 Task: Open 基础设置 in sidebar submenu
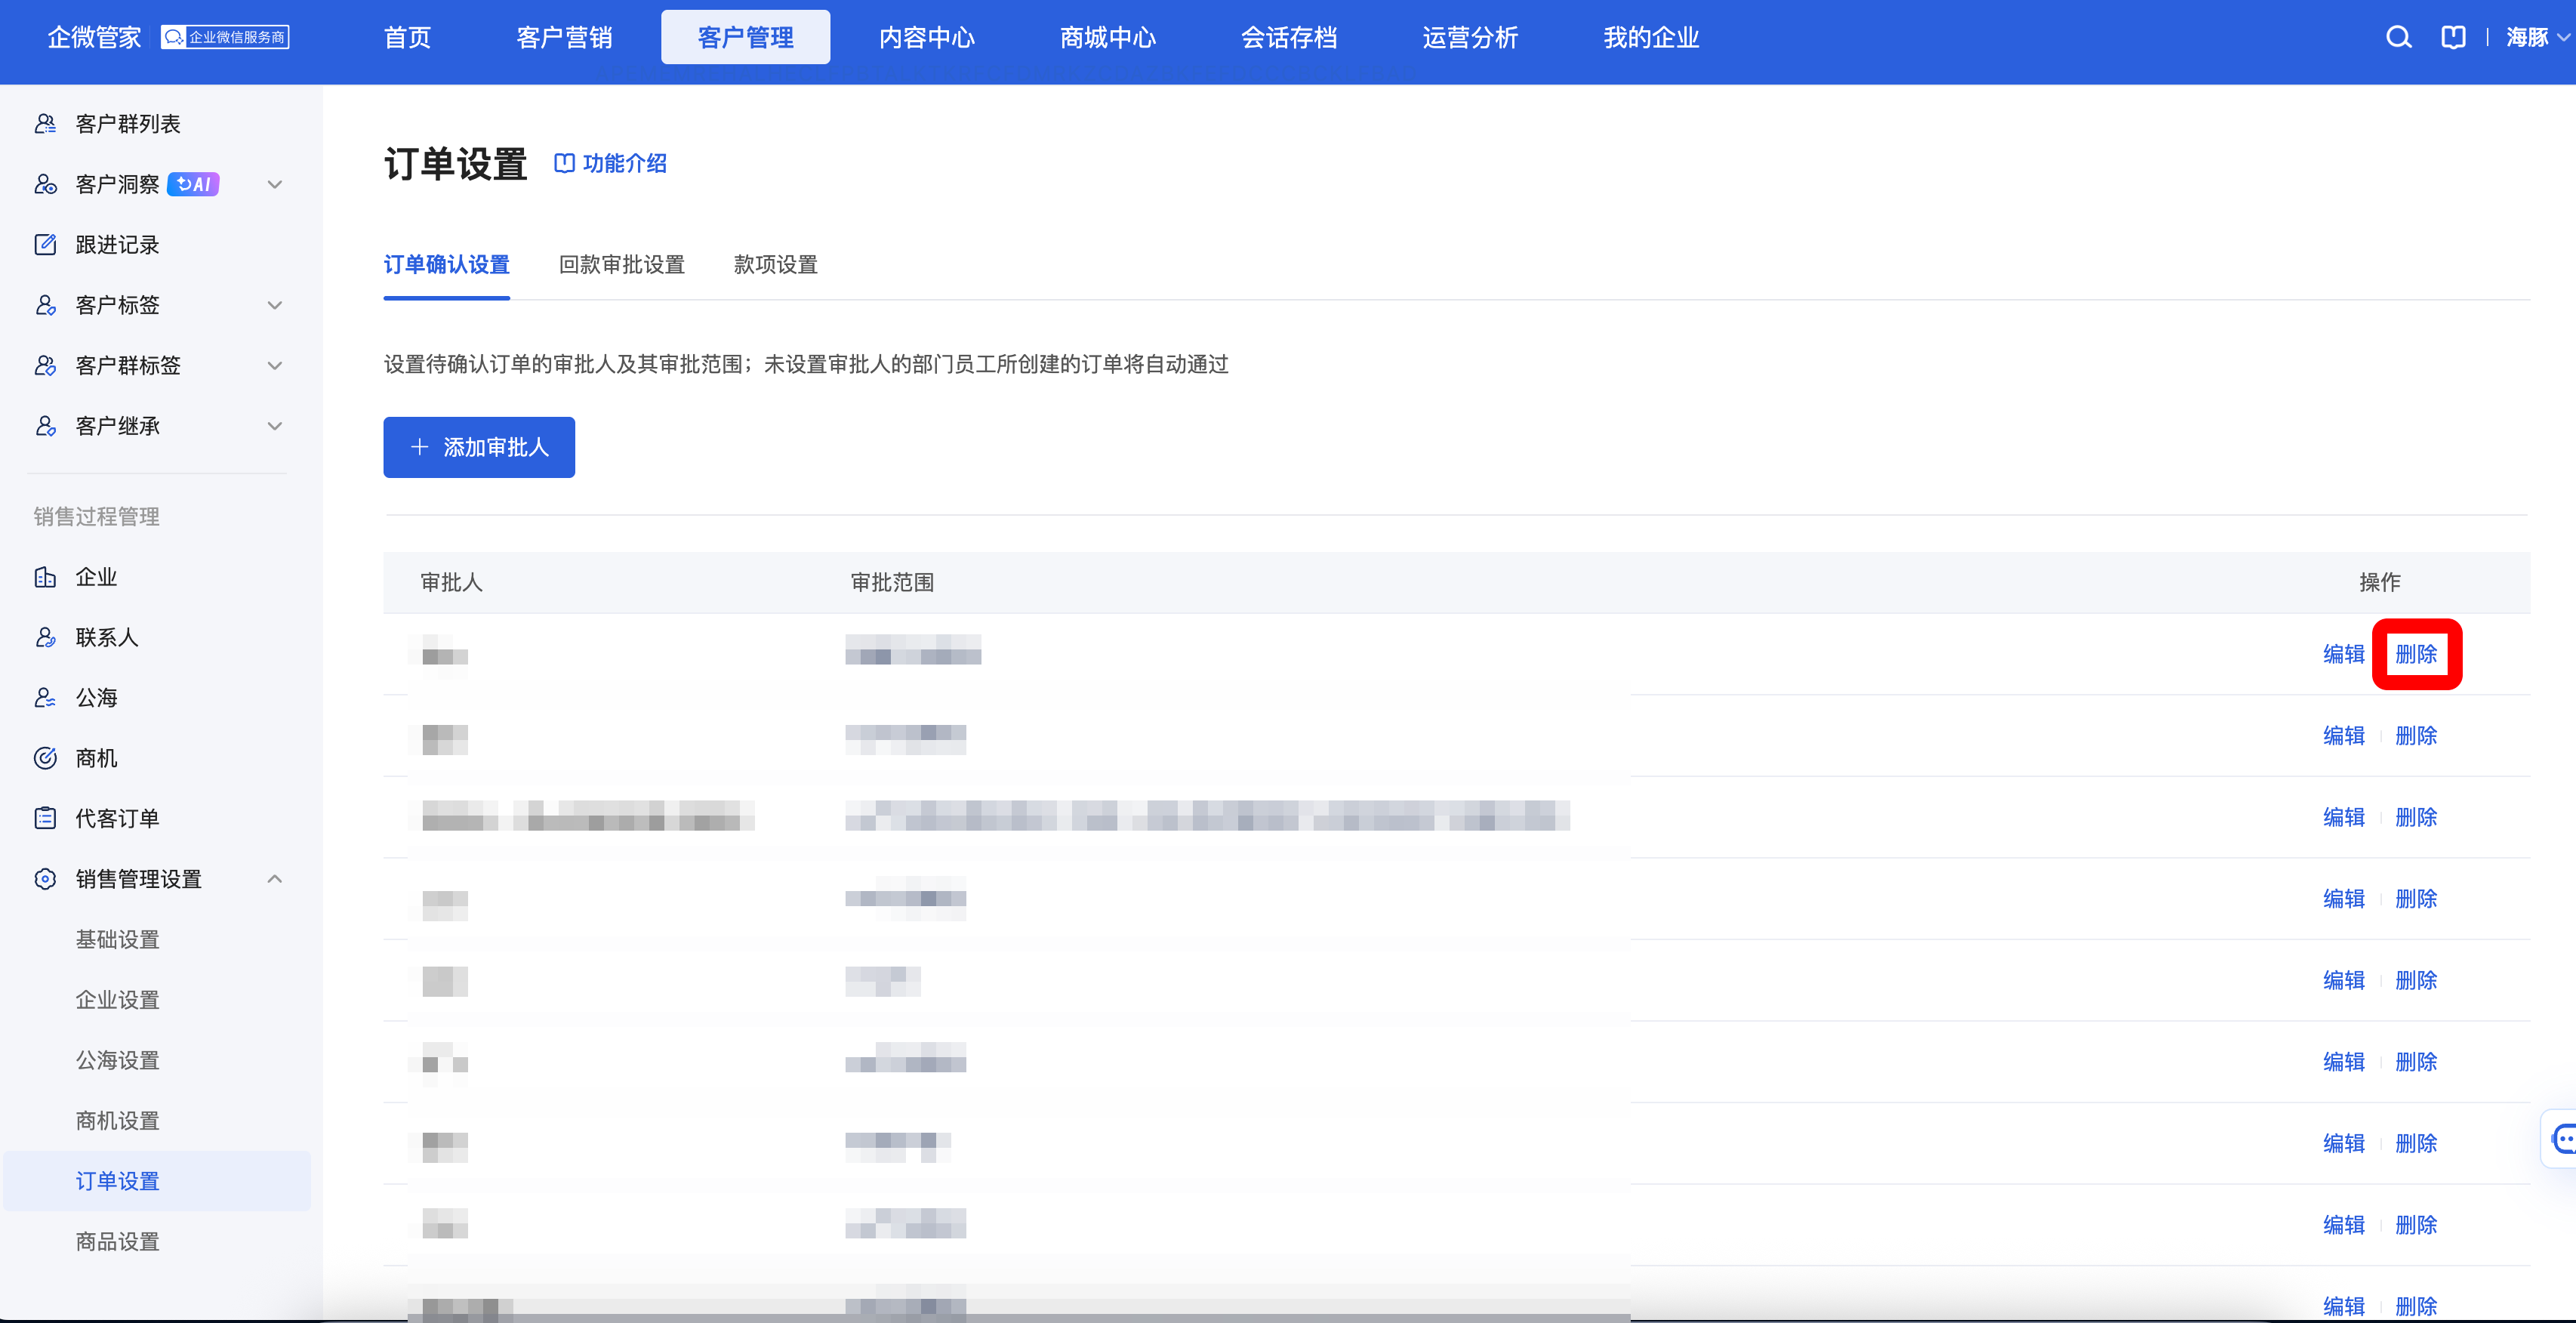pyautogui.click(x=118, y=940)
